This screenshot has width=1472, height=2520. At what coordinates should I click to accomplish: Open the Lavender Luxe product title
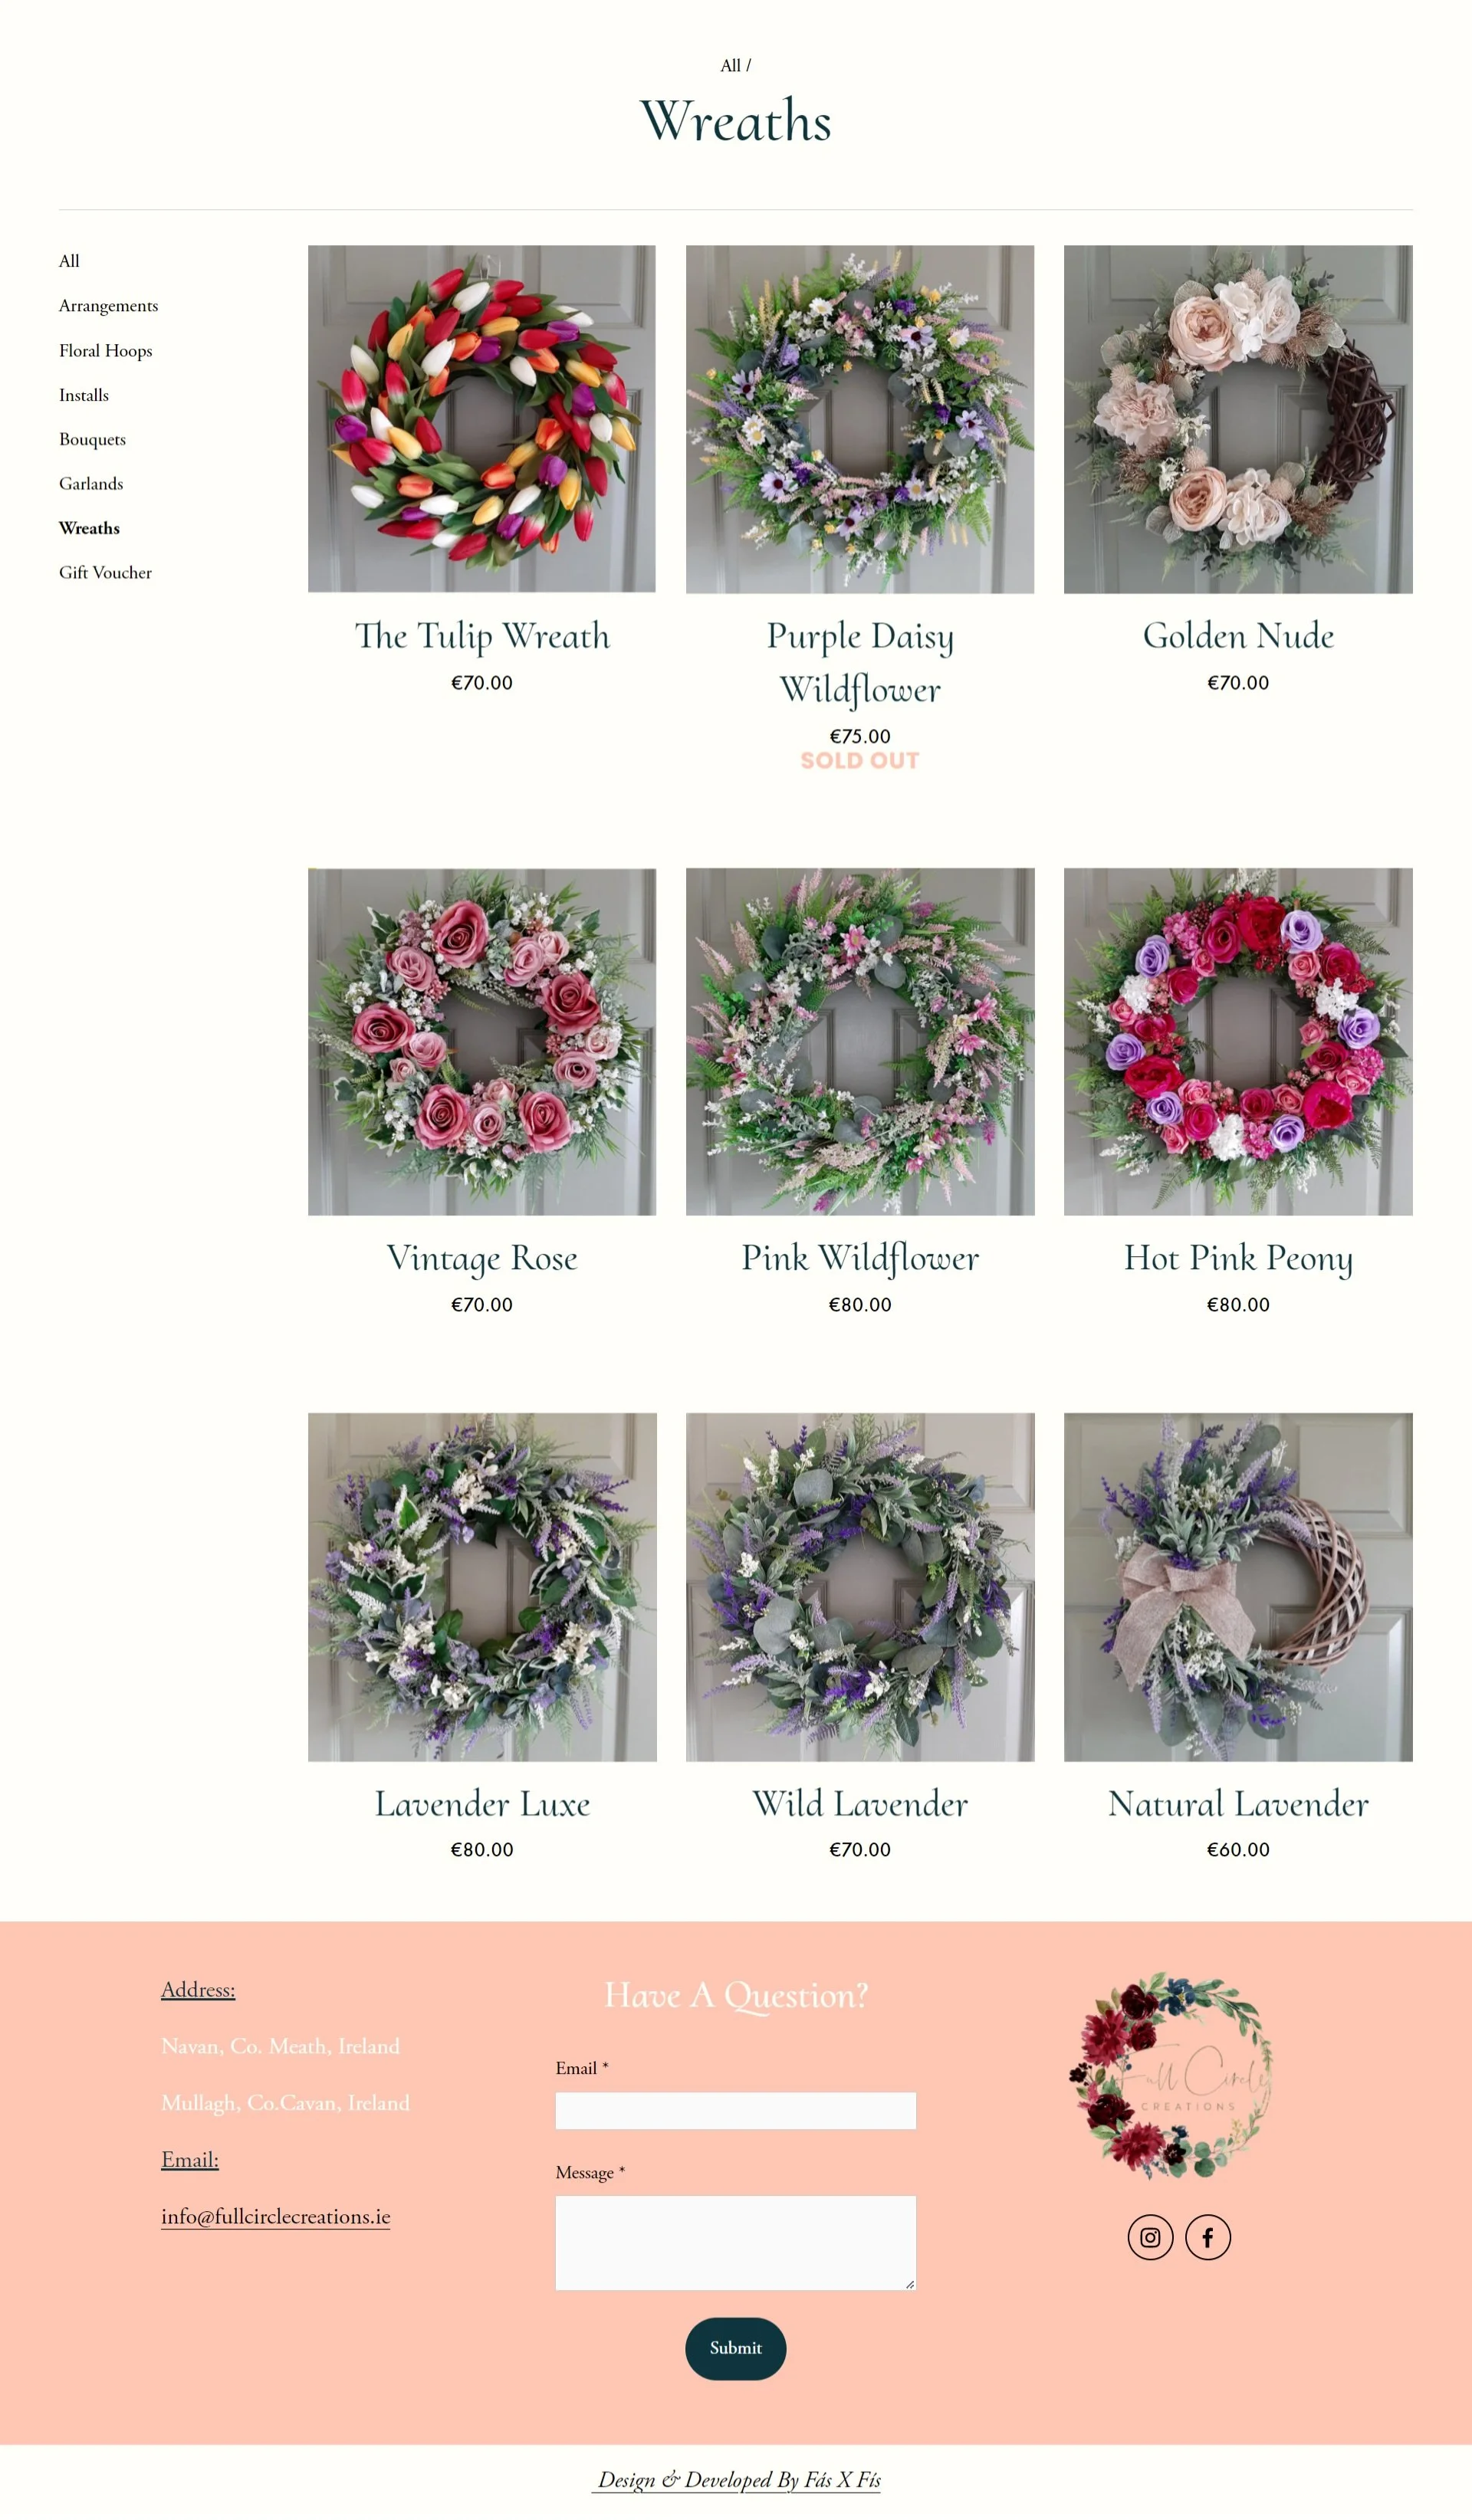tap(482, 1804)
